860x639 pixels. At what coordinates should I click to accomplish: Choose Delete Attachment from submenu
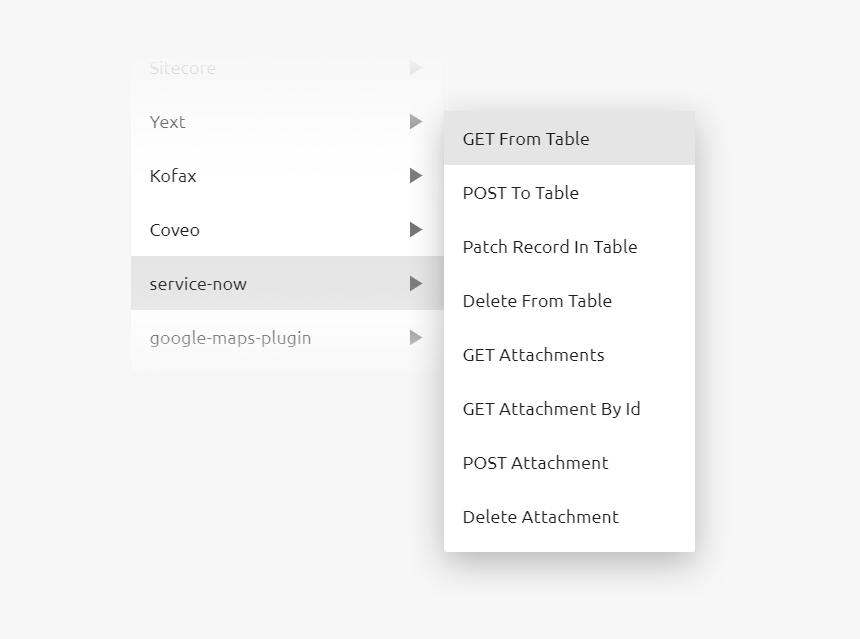pos(541,517)
